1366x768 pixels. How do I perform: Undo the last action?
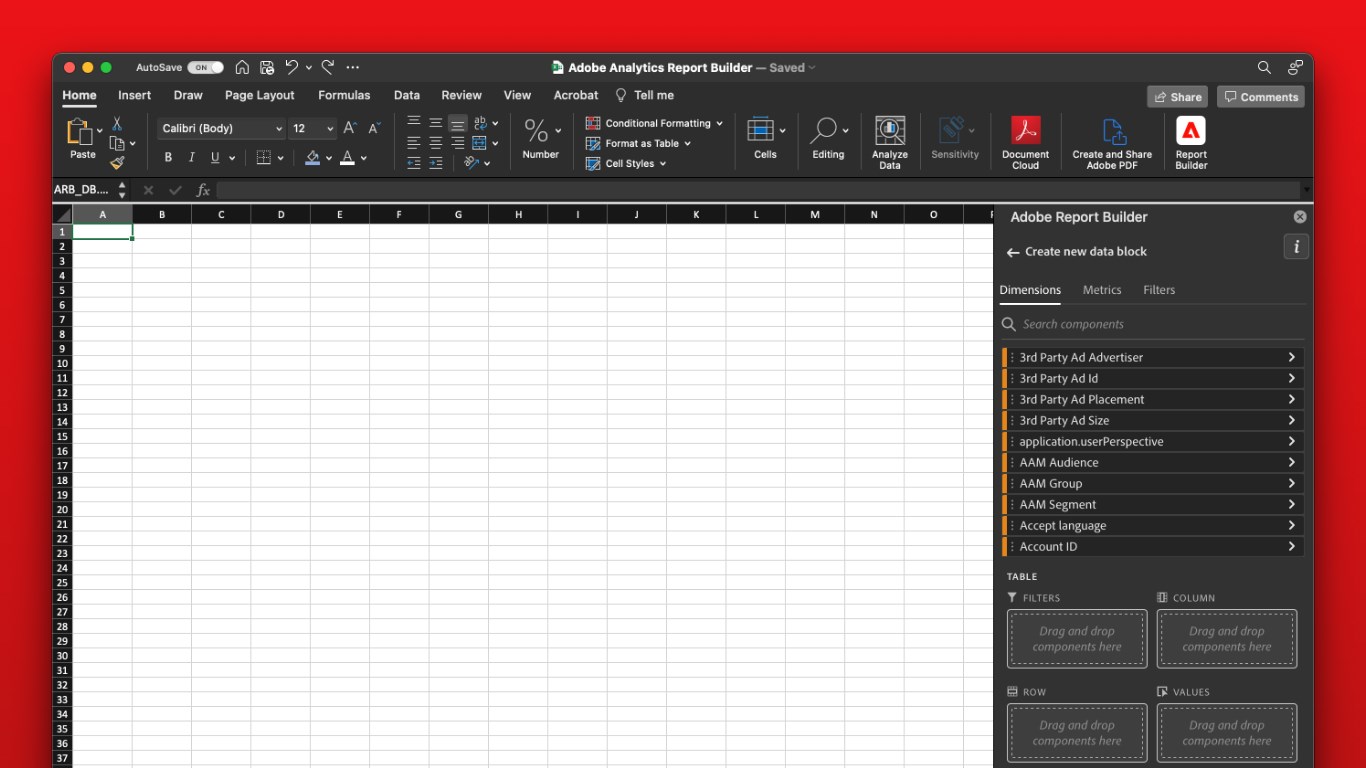(291, 67)
